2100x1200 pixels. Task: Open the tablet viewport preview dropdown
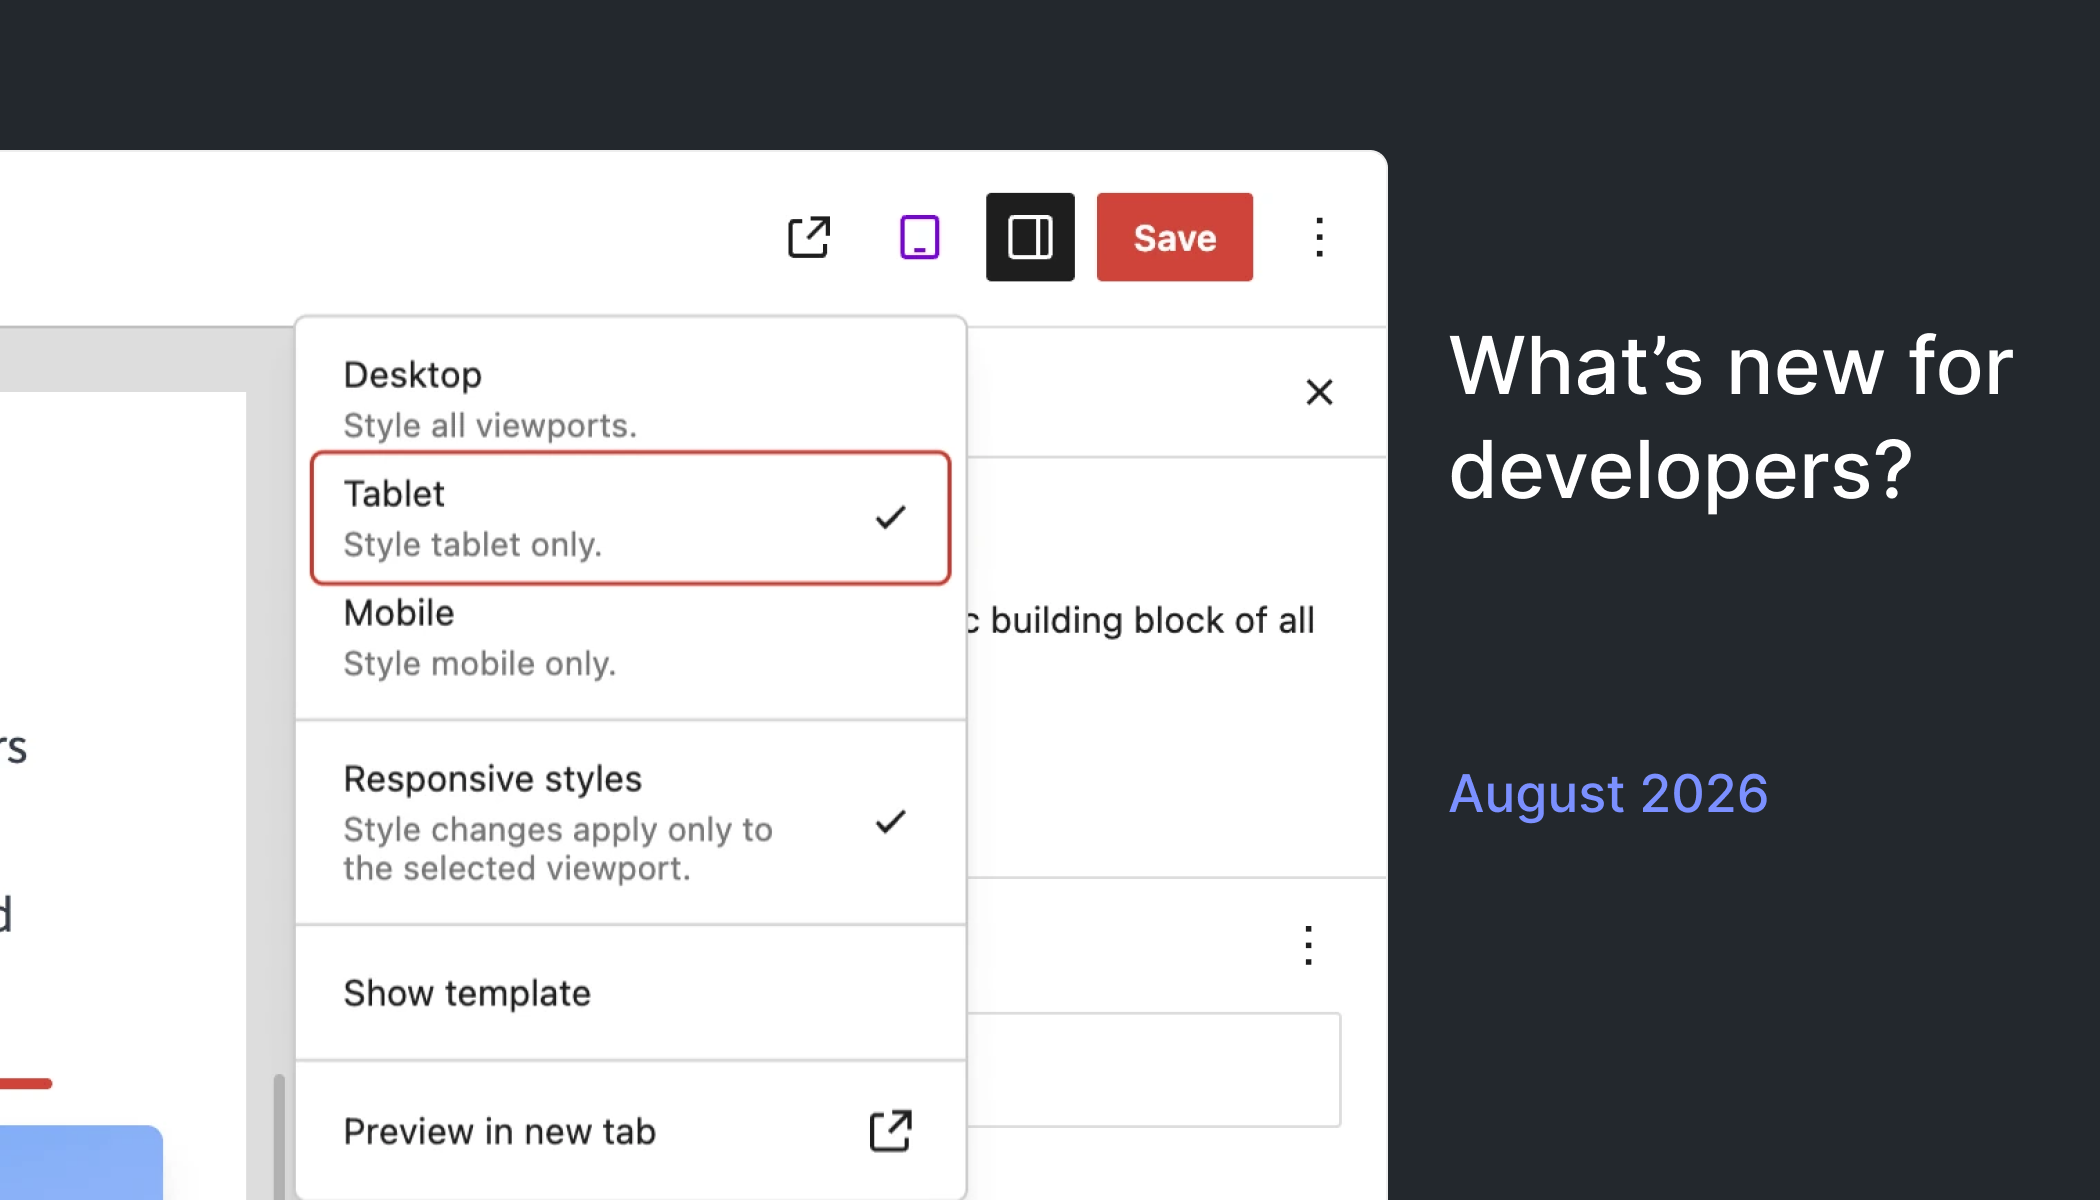pos(919,238)
